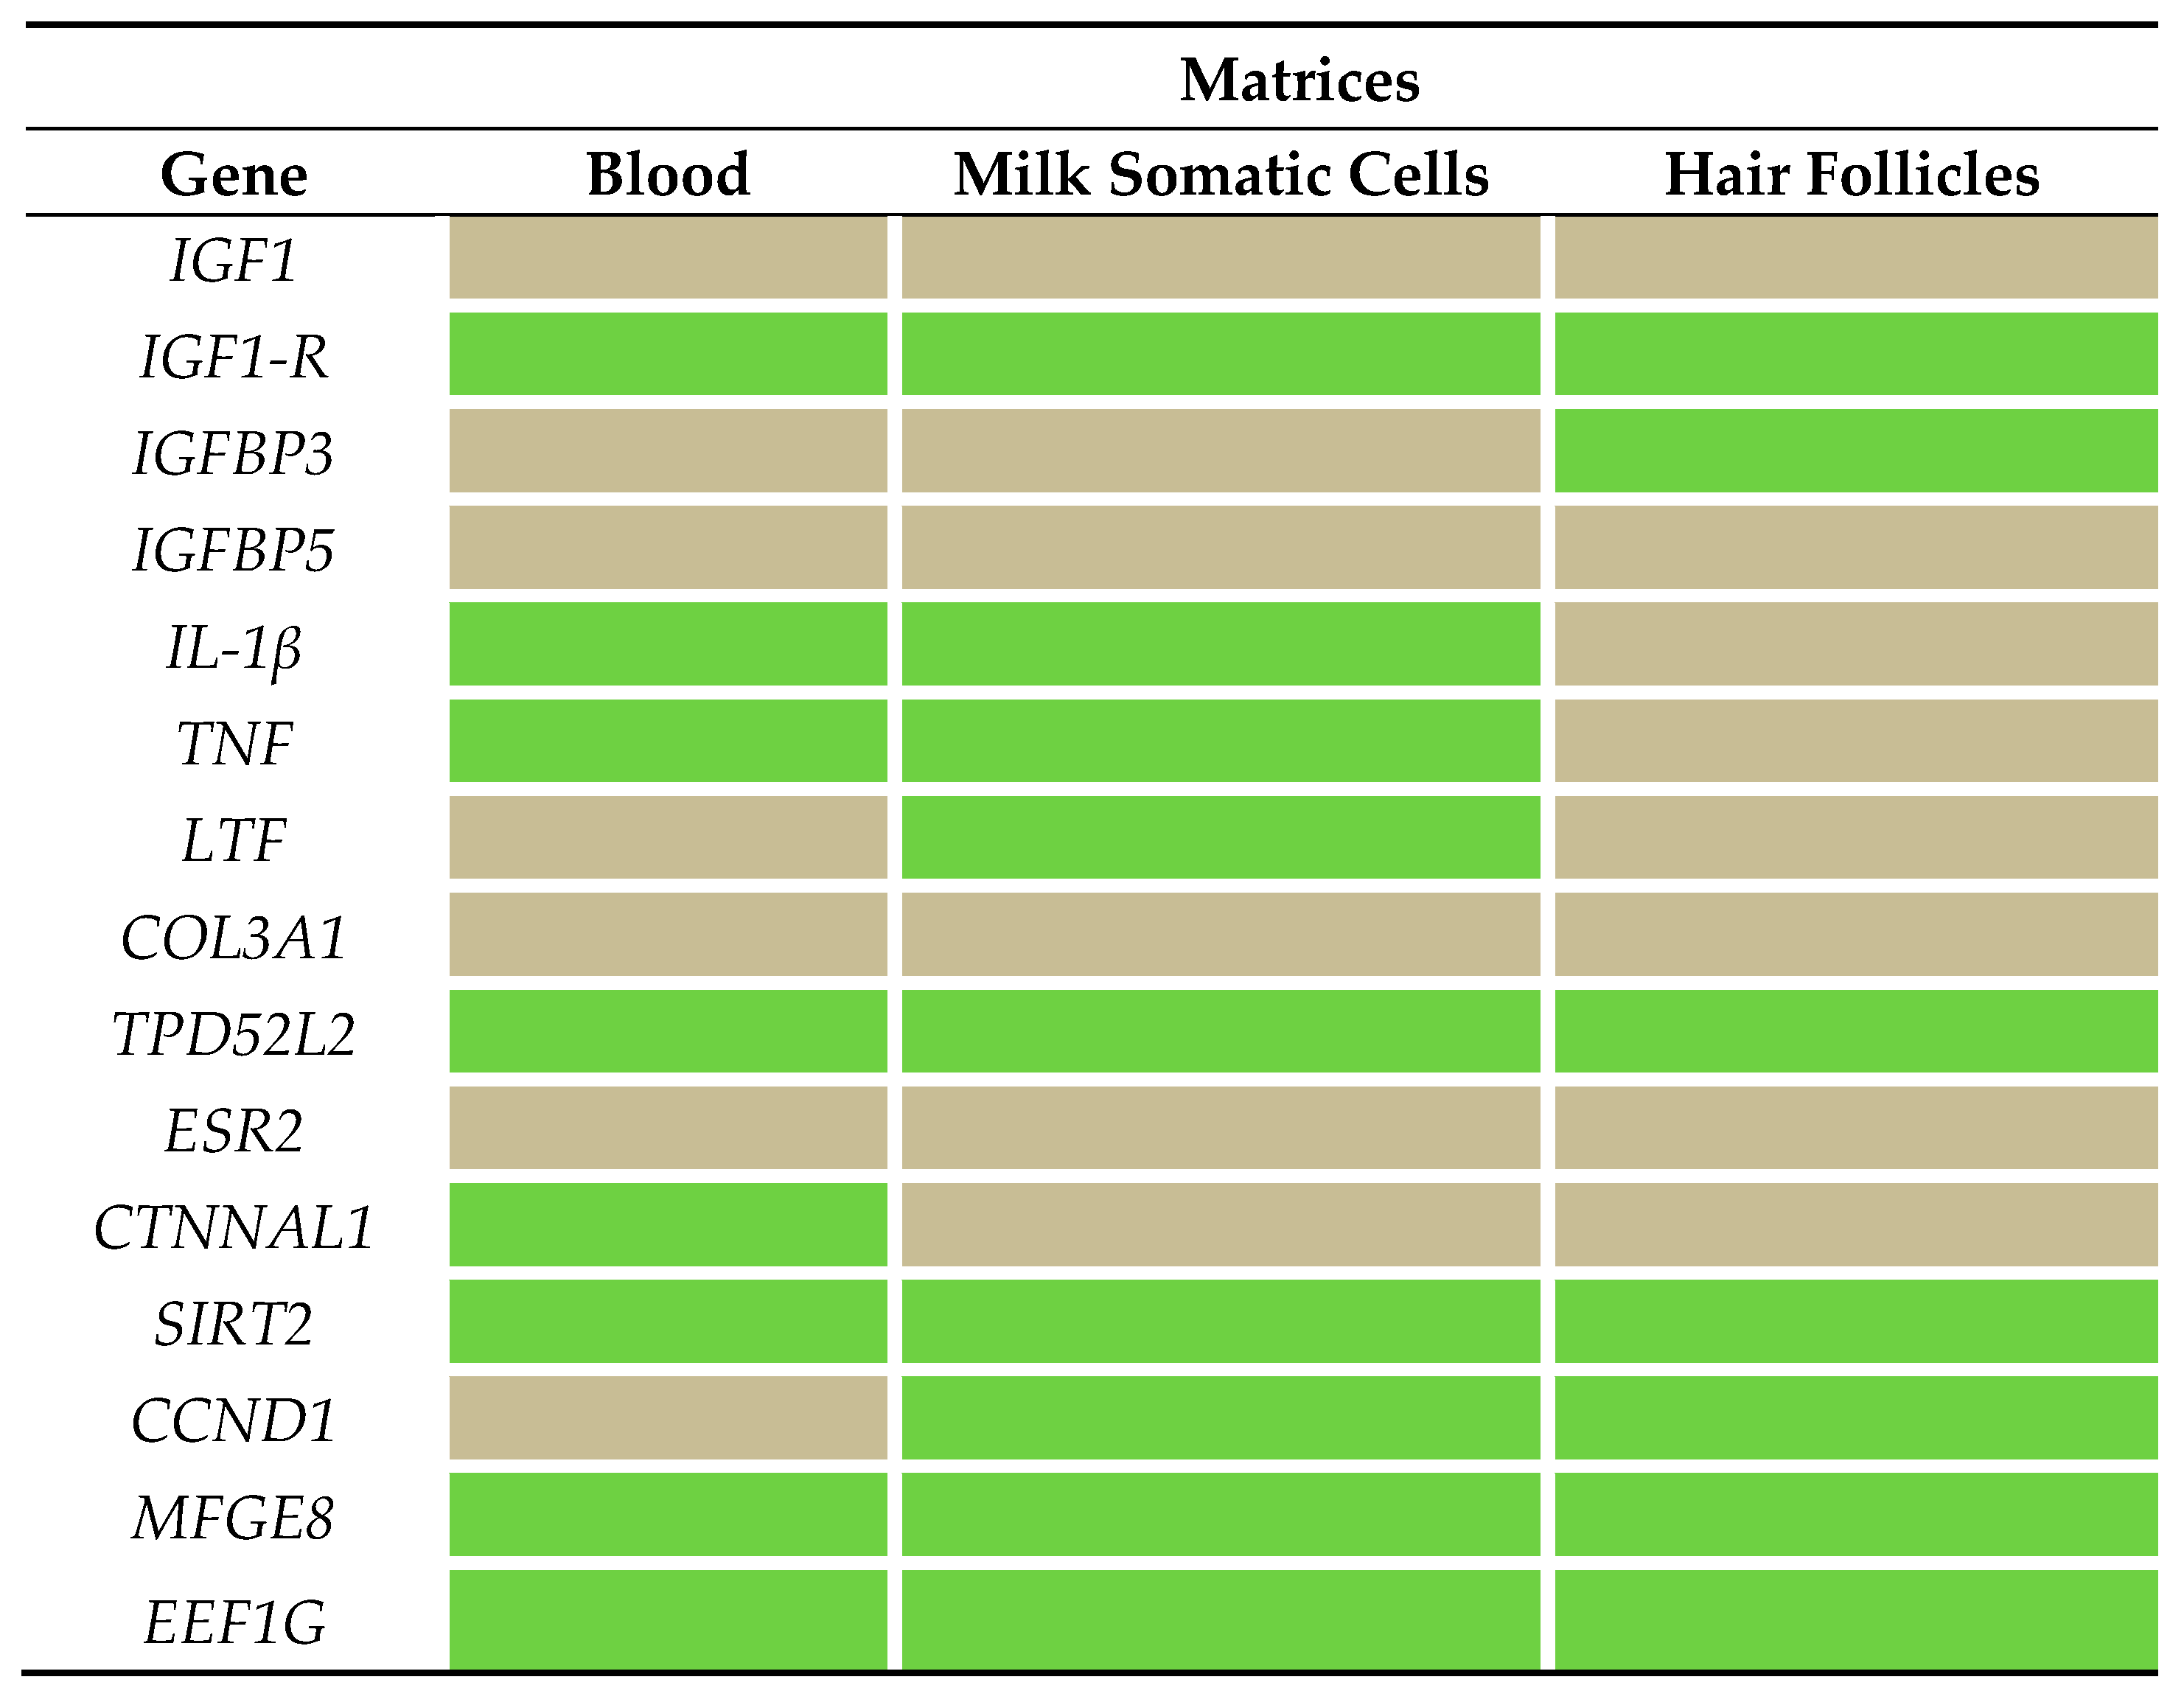Screen dimensions: 2184x1702
Task: Click the tan Blood cell for IGFBP5
Action: click(x=668, y=548)
